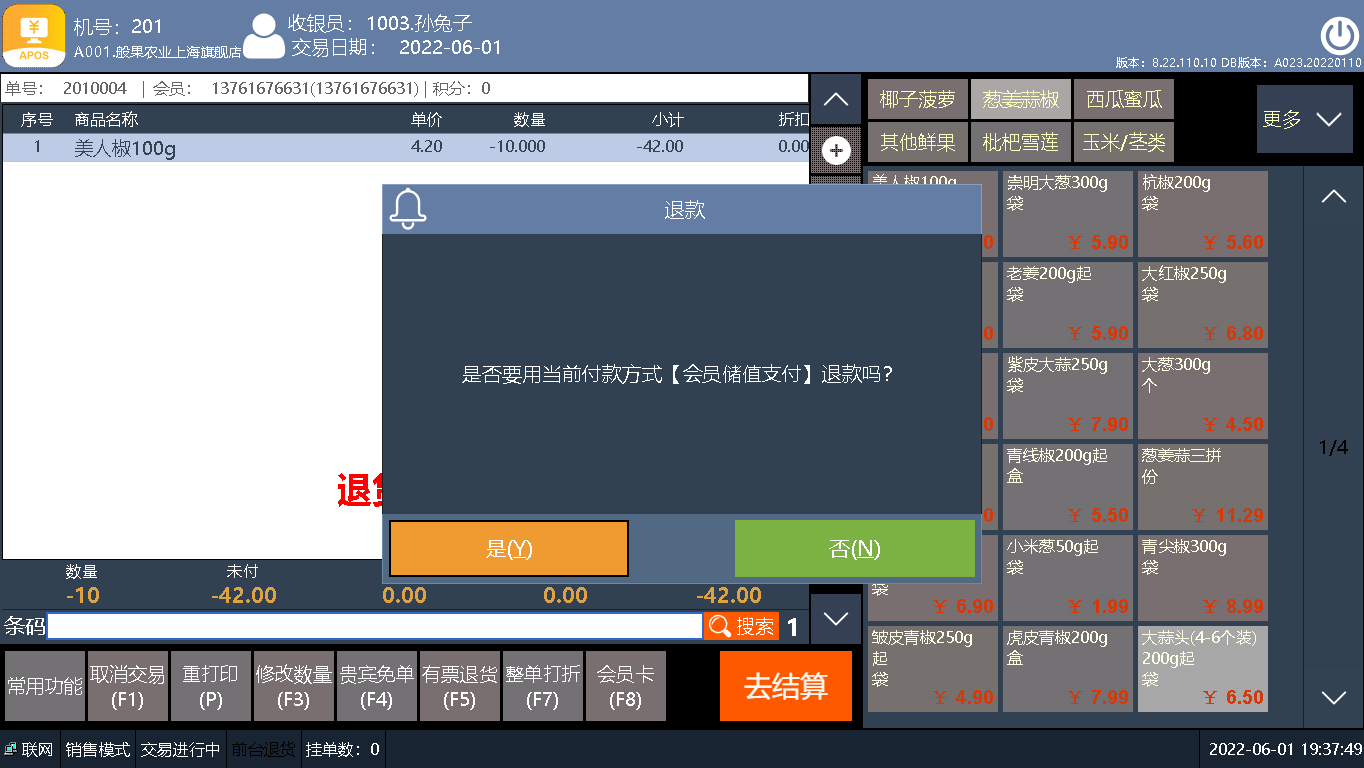
Task: Click member number 13761676631
Action: 314,88
